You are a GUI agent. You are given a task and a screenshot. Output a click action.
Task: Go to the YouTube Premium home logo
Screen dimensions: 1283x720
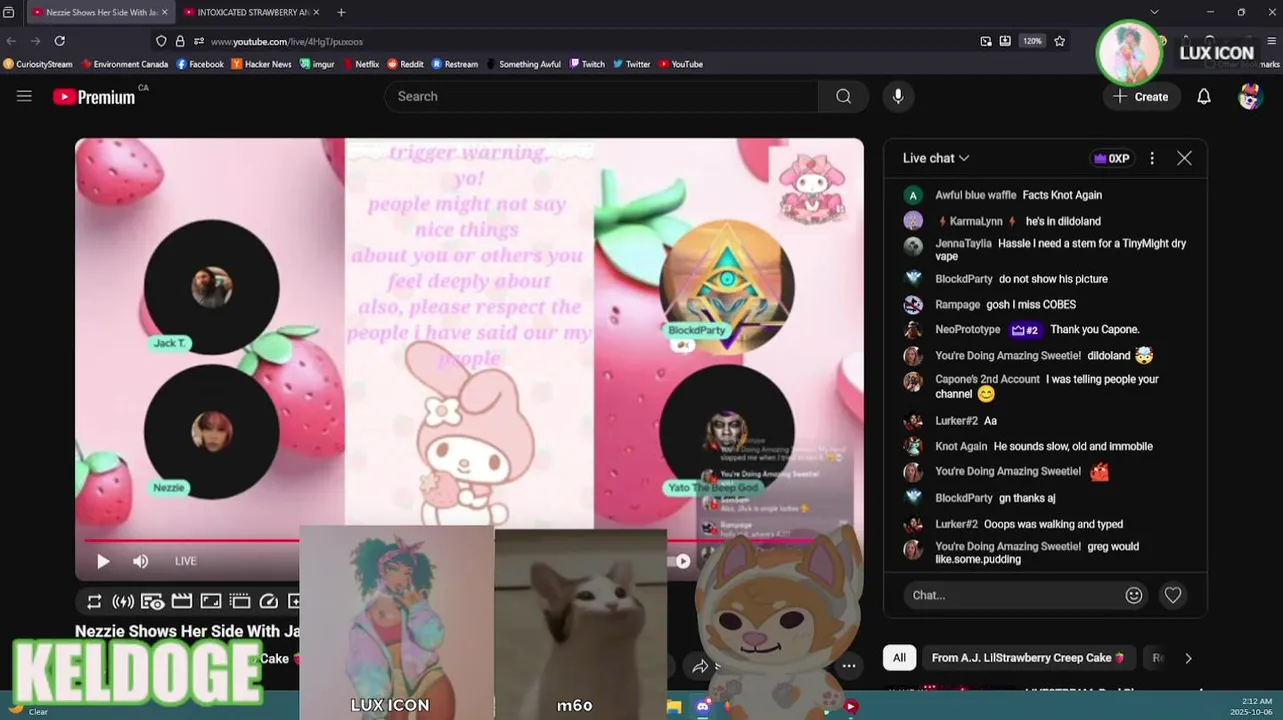click(95, 96)
